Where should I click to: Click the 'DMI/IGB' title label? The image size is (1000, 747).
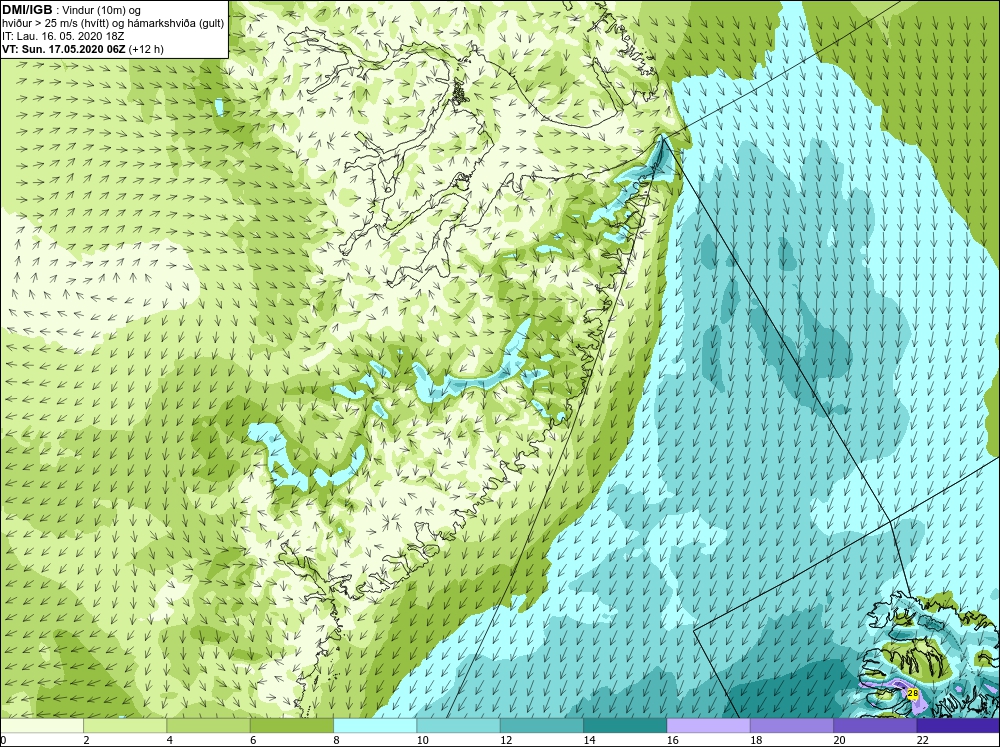[x=27, y=10]
